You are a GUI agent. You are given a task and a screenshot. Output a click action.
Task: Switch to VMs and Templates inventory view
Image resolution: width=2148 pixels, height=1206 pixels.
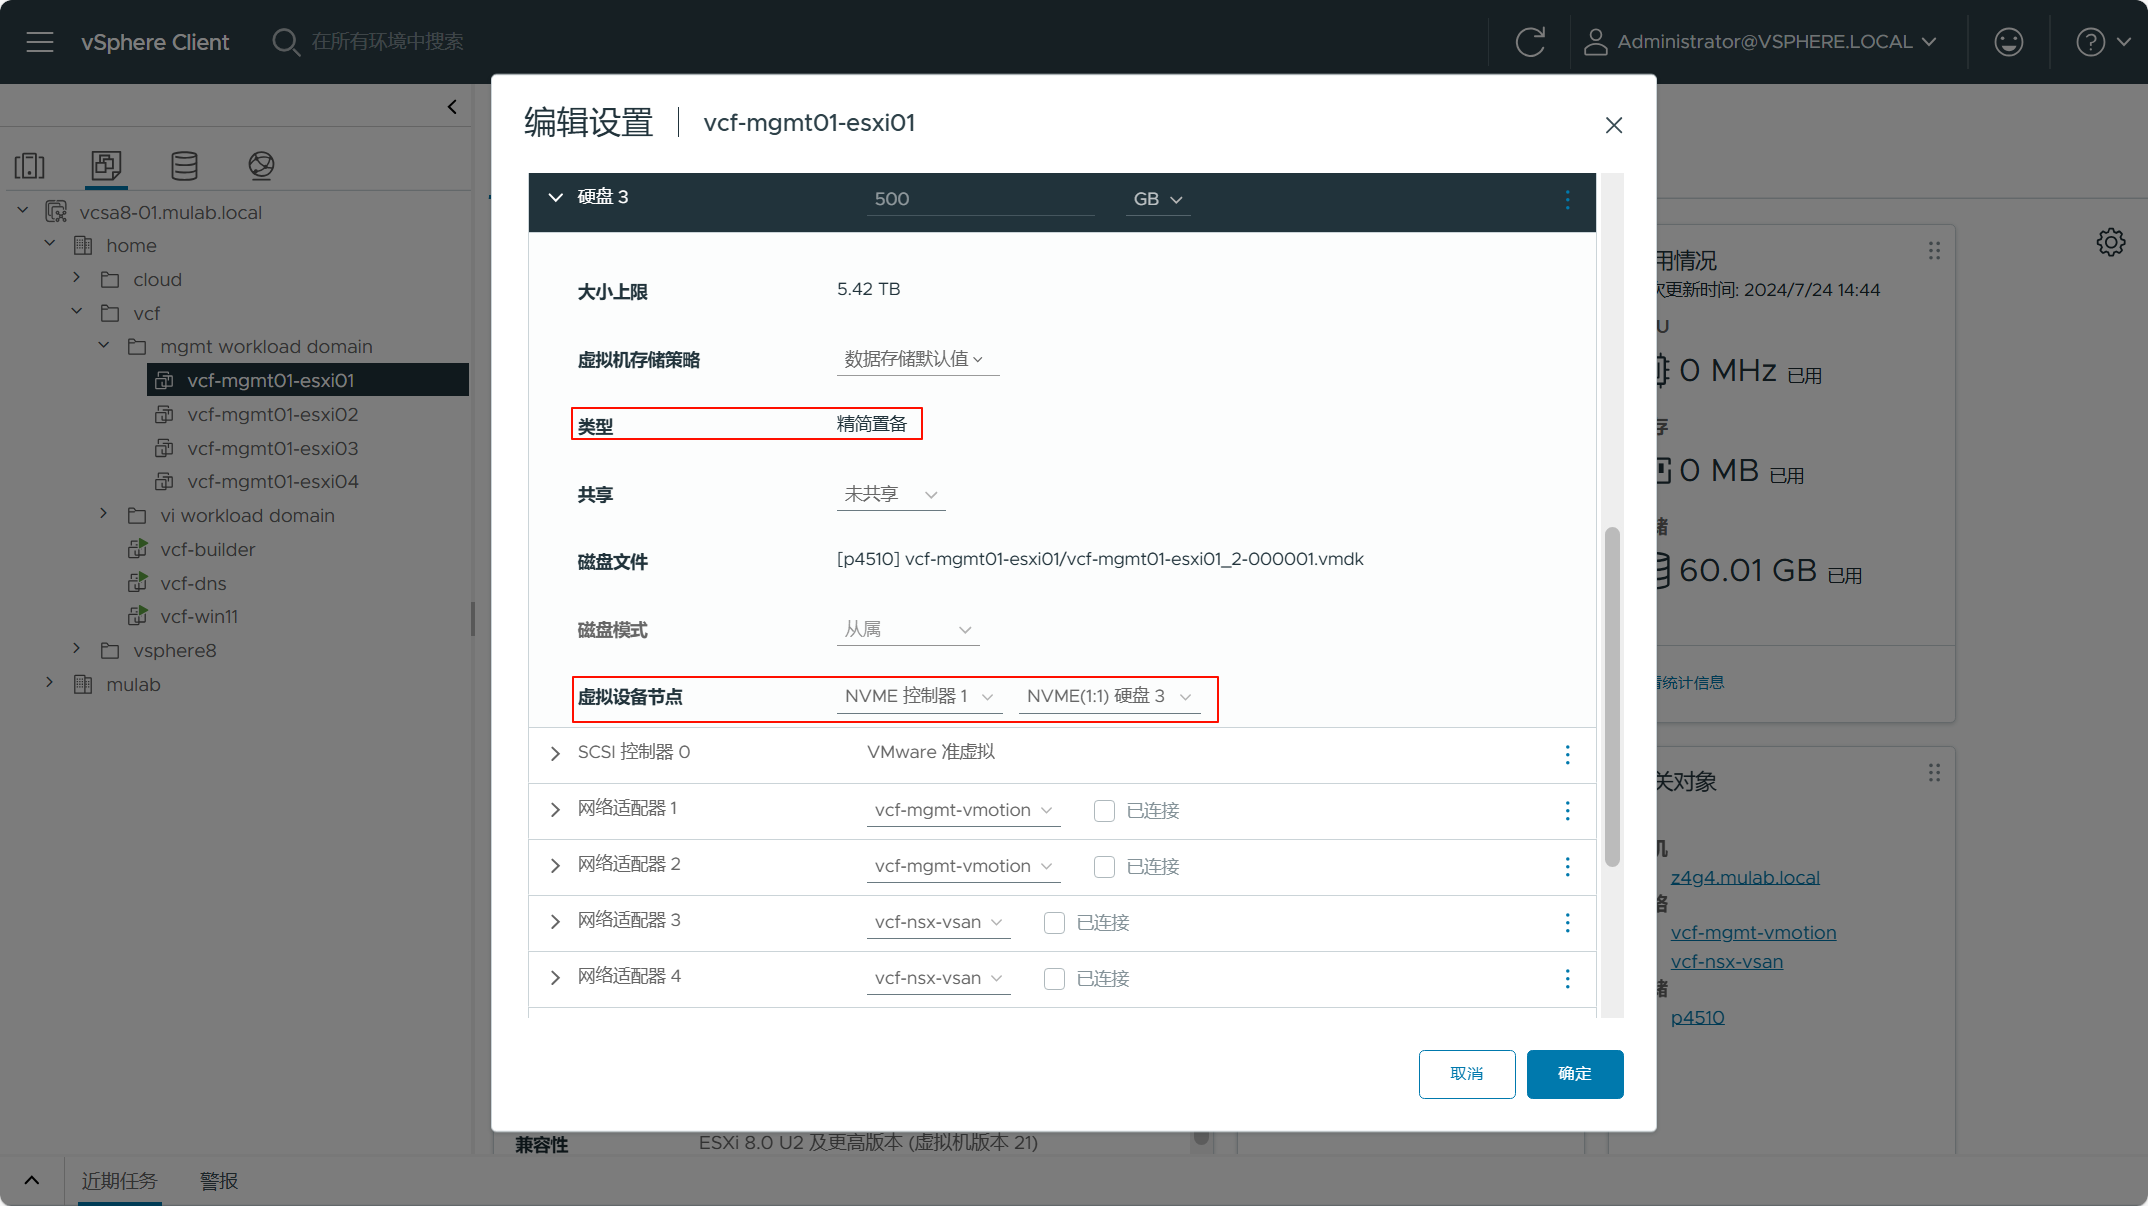(106, 165)
